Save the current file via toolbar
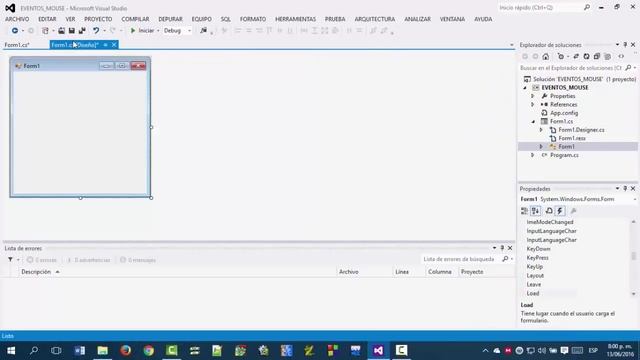640x360 pixels. pos(71,31)
